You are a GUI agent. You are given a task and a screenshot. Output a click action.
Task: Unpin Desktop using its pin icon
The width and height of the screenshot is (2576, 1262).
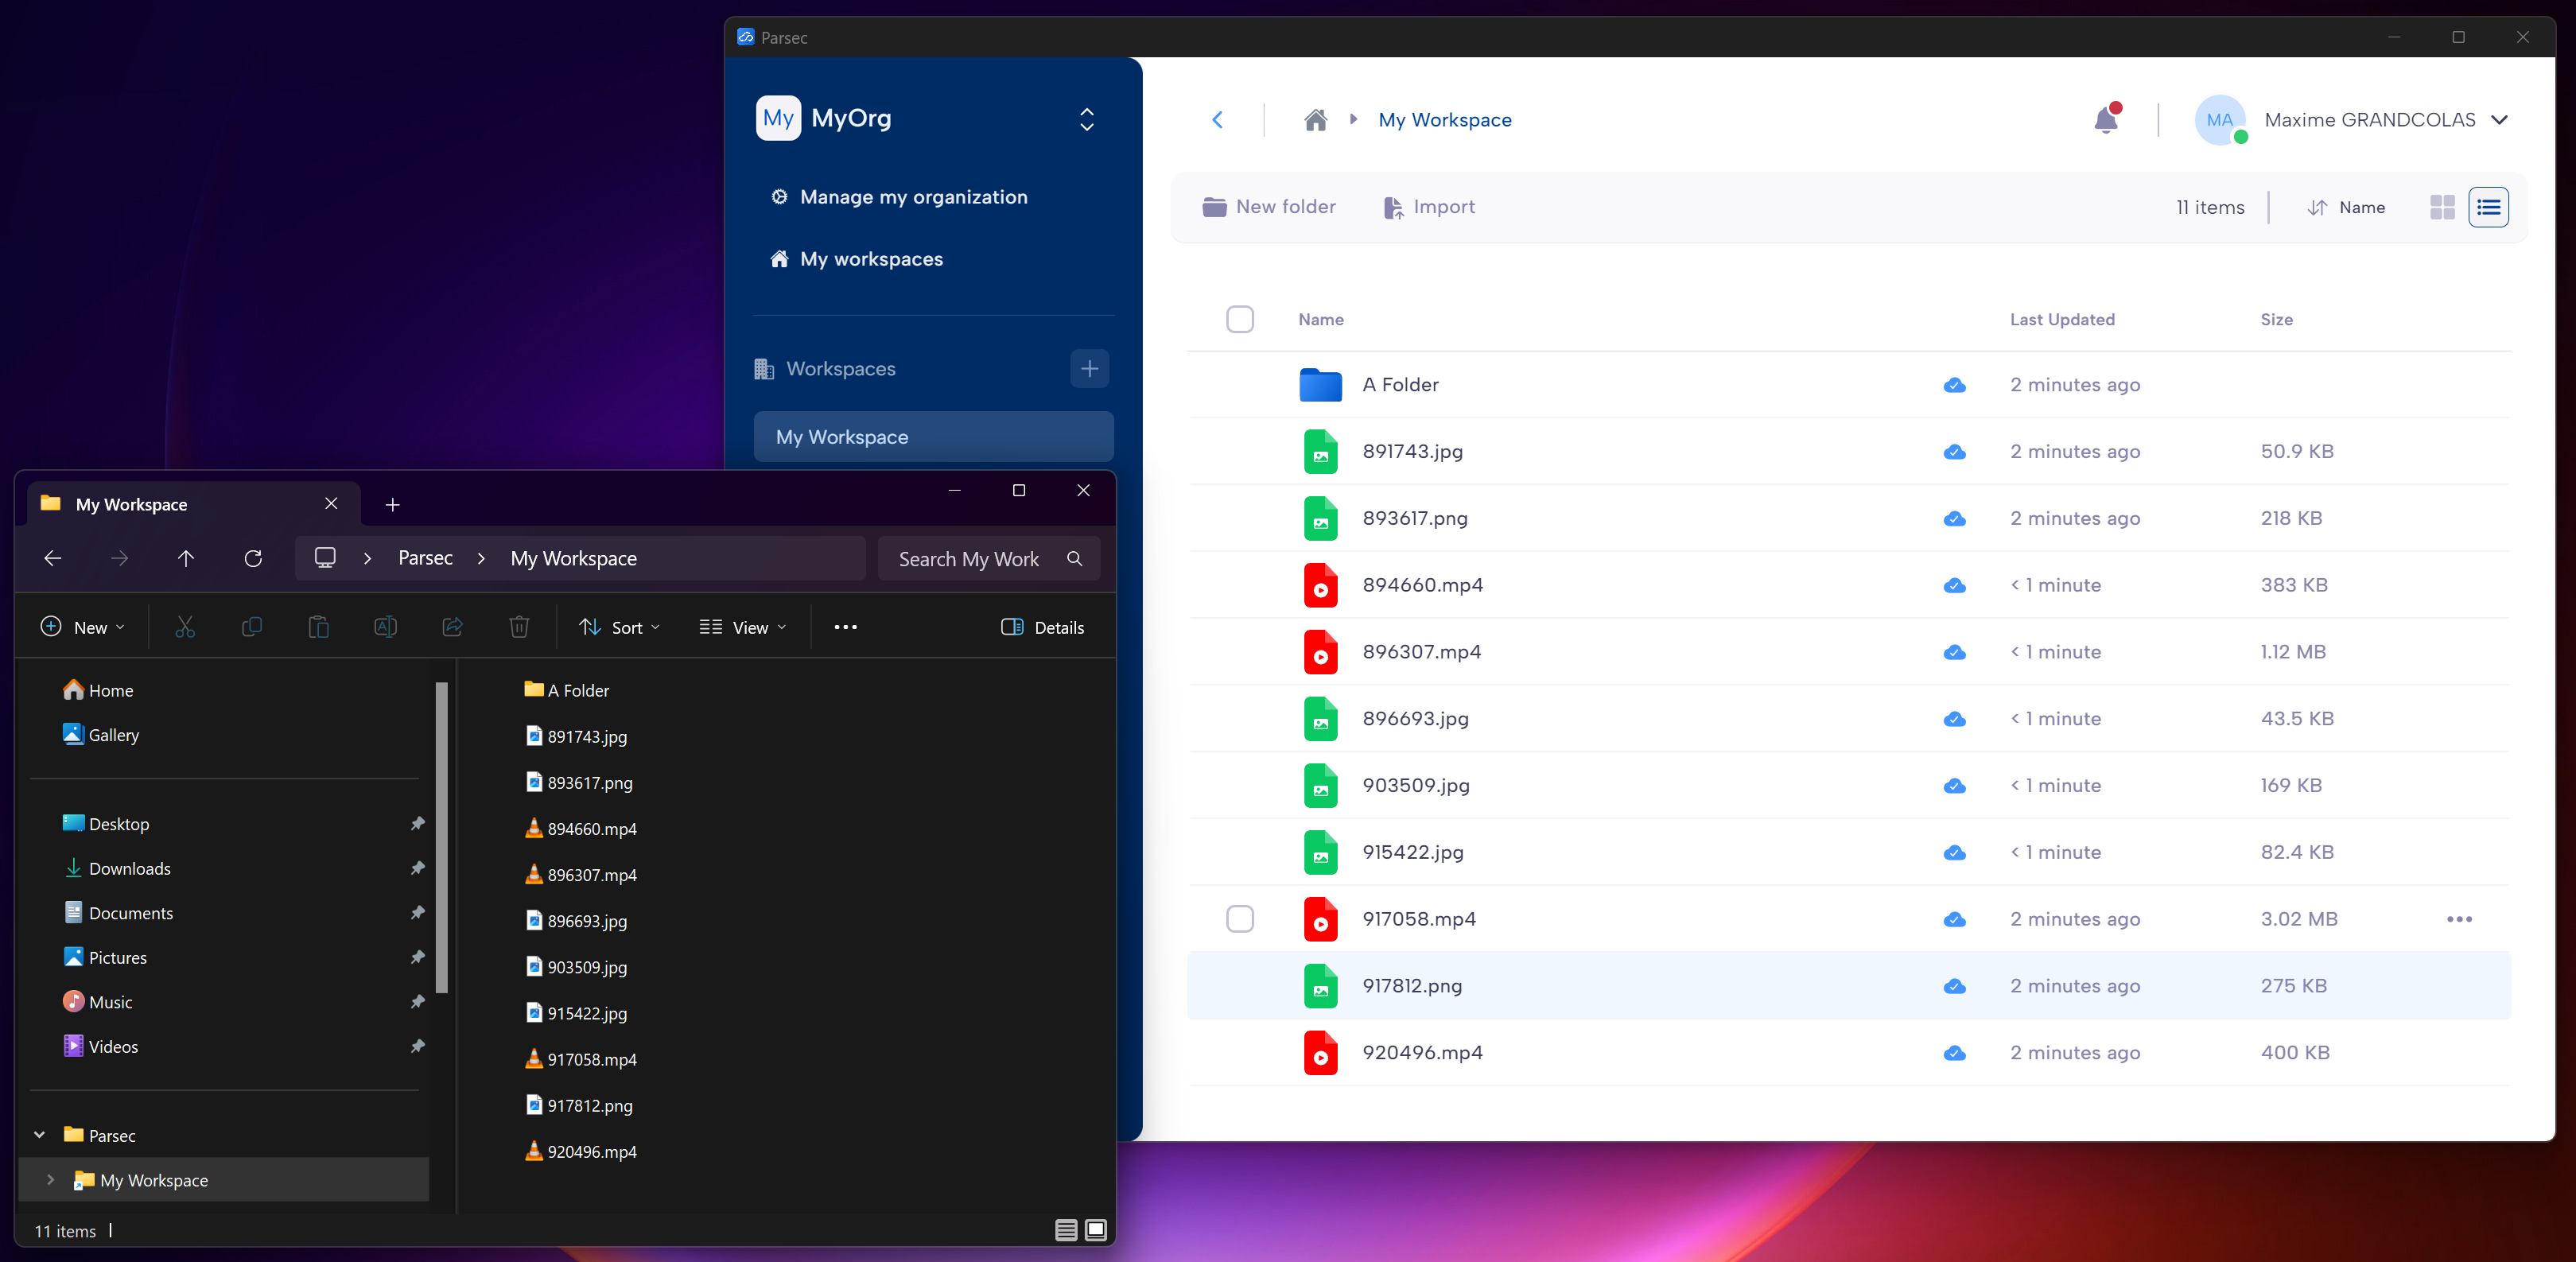417,824
